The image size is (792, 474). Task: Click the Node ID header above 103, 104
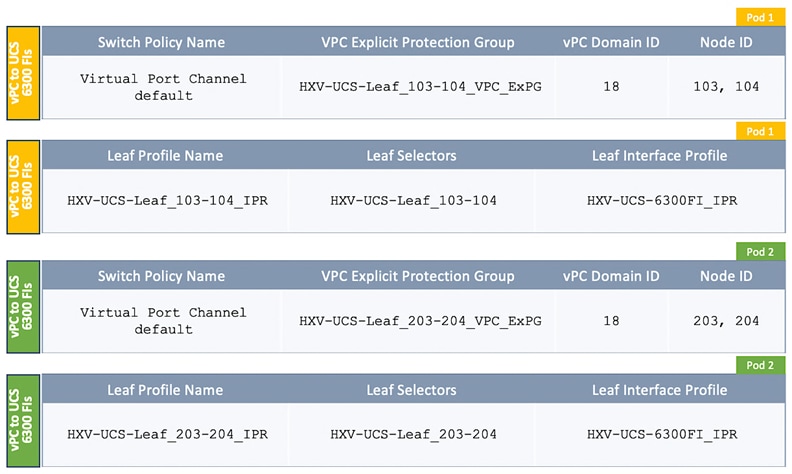click(725, 43)
